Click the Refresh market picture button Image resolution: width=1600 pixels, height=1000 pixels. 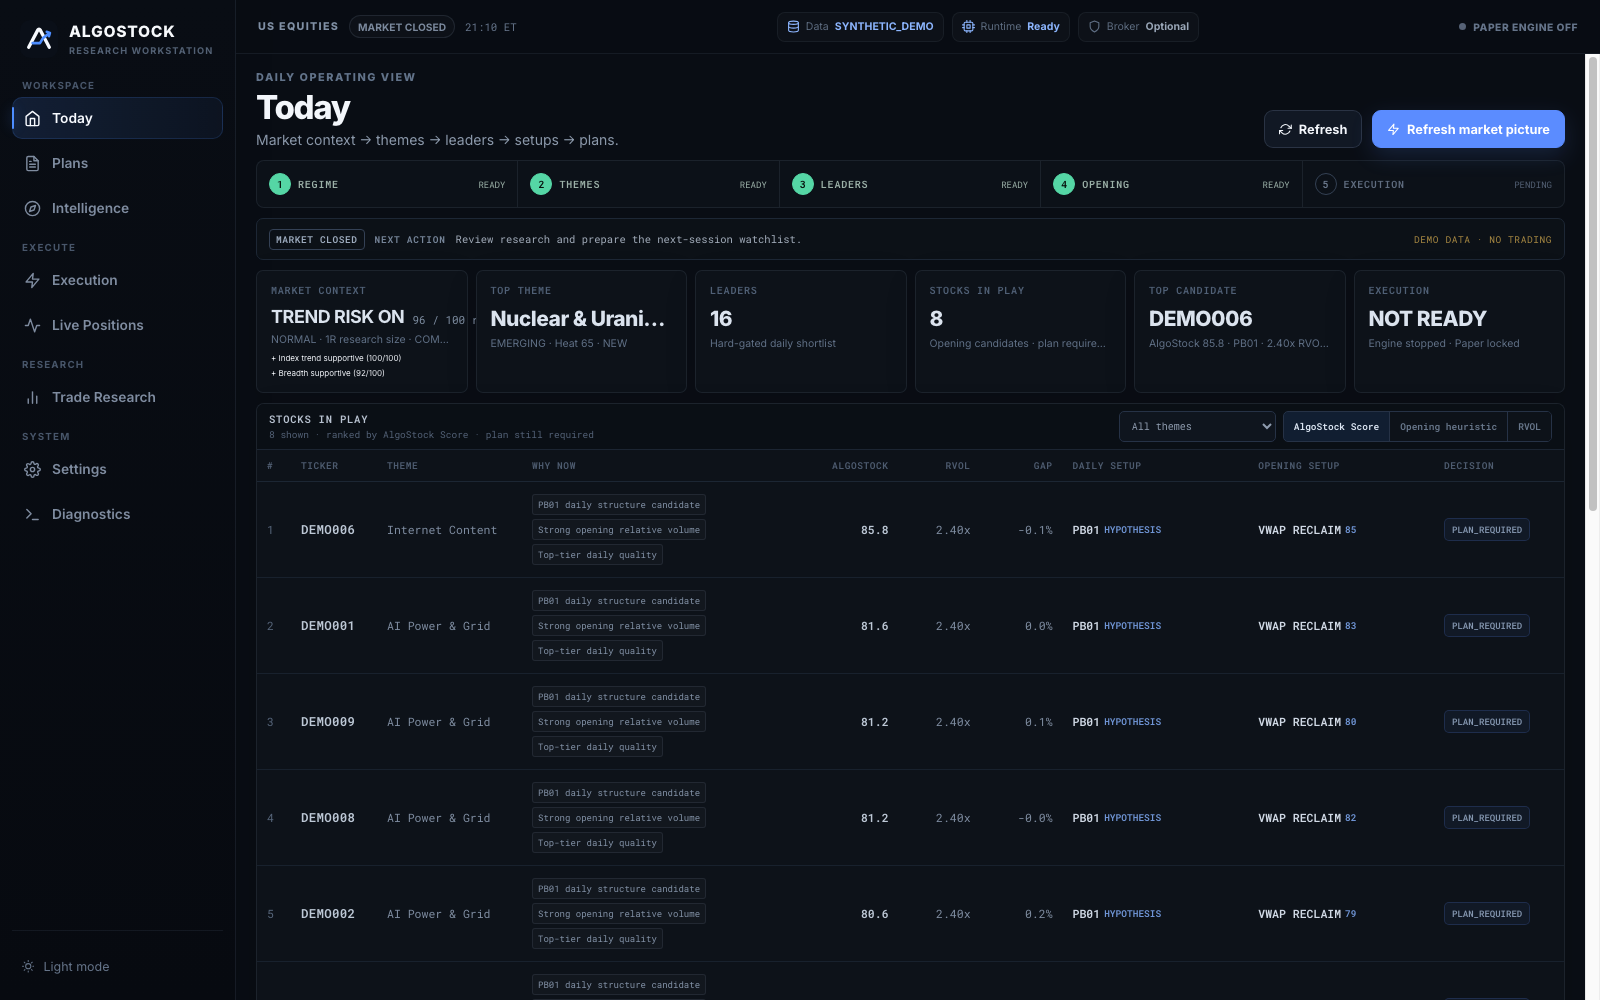pos(1468,130)
